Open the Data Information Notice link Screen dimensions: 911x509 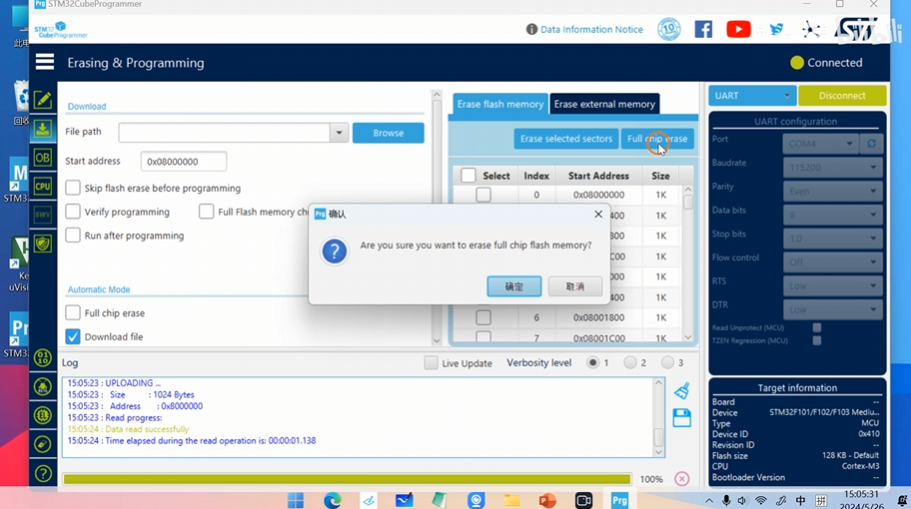pyautogui.click(x=591, y=29)
